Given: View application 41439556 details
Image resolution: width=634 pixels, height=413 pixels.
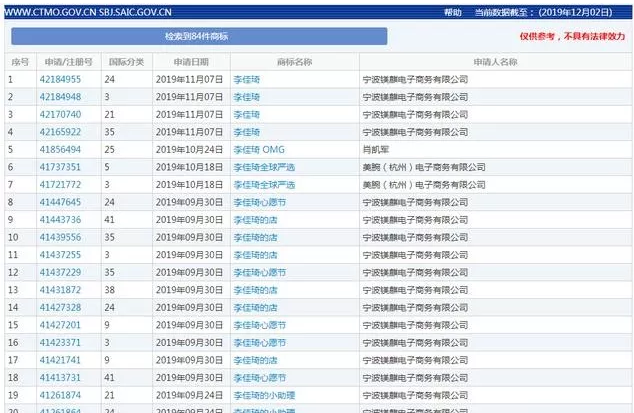Looking at the screenshot, I should (x=60, y=237).
